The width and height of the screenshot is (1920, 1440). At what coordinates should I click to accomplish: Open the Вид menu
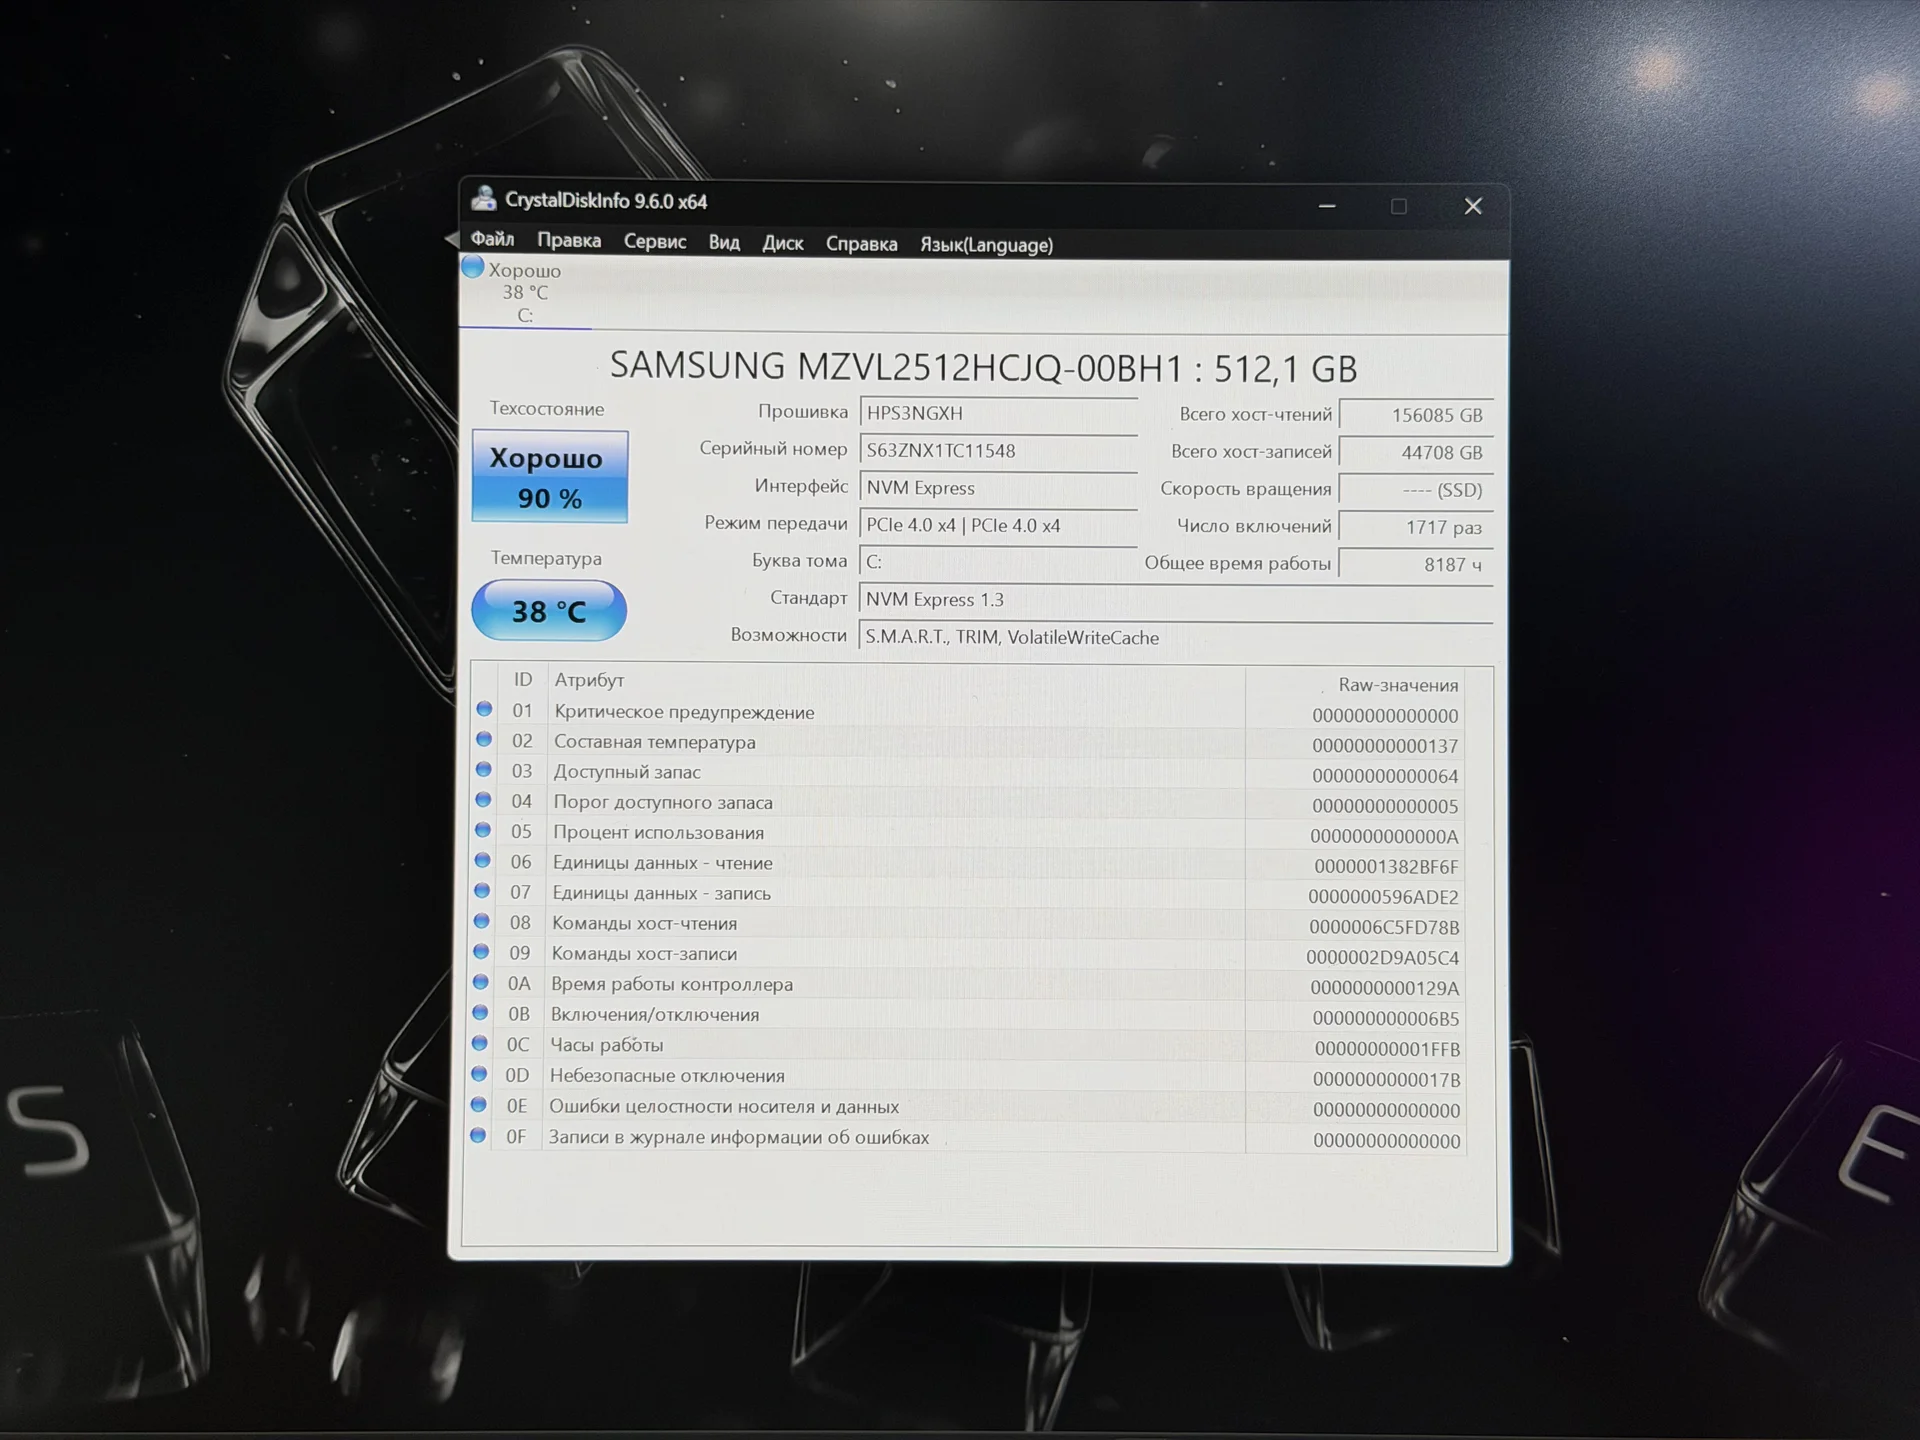click(x=724, y=242)
